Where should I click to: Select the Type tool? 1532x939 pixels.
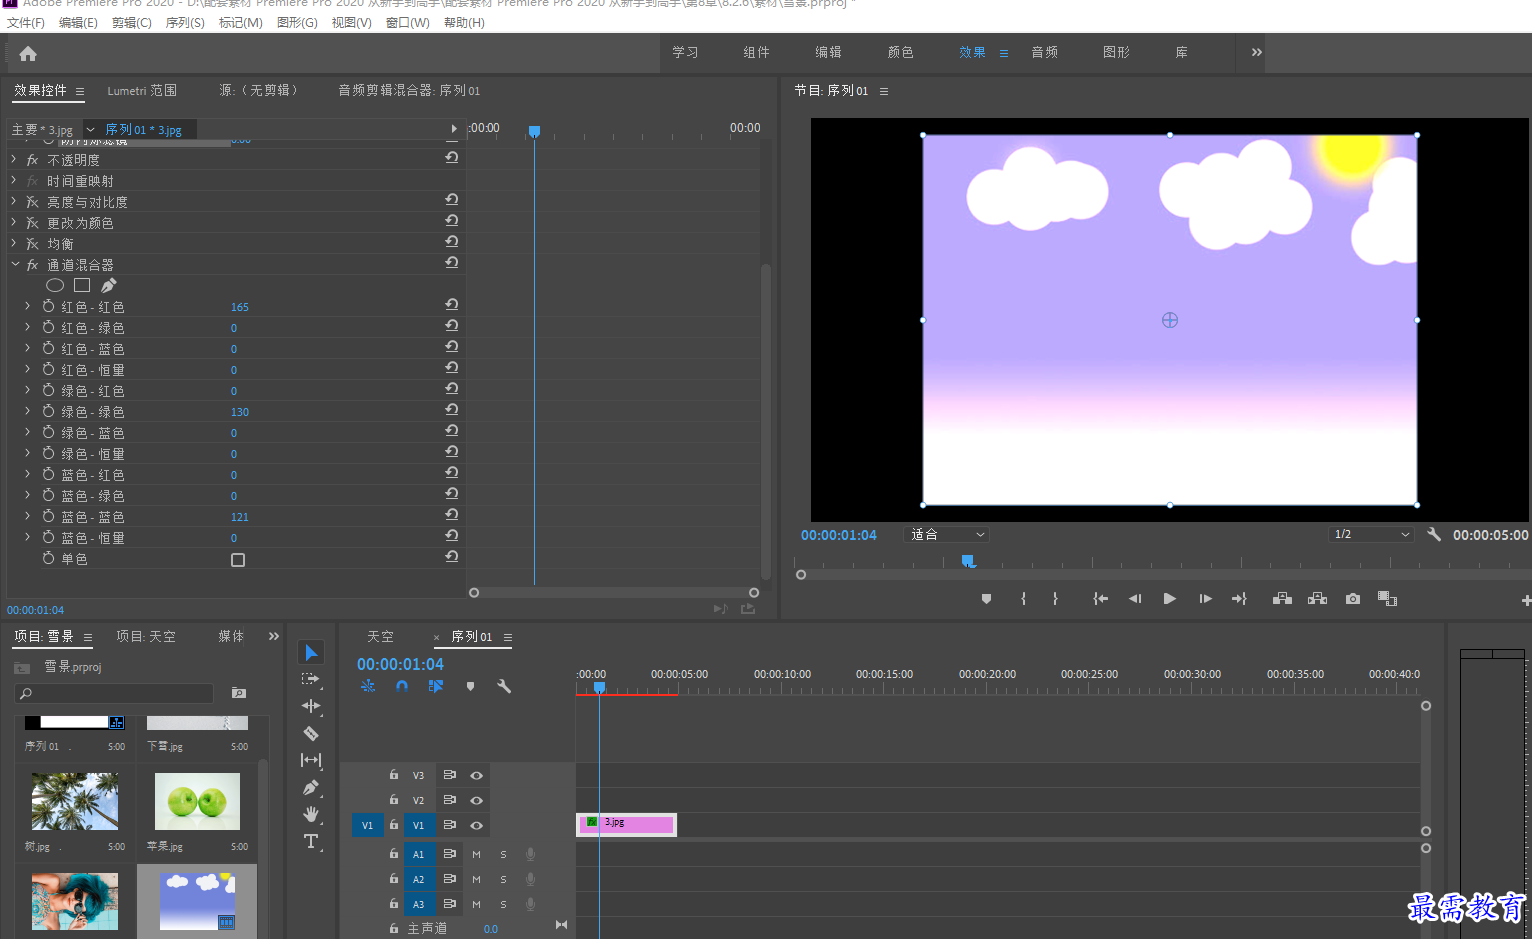pyautogui.click(x=311, y=841)
